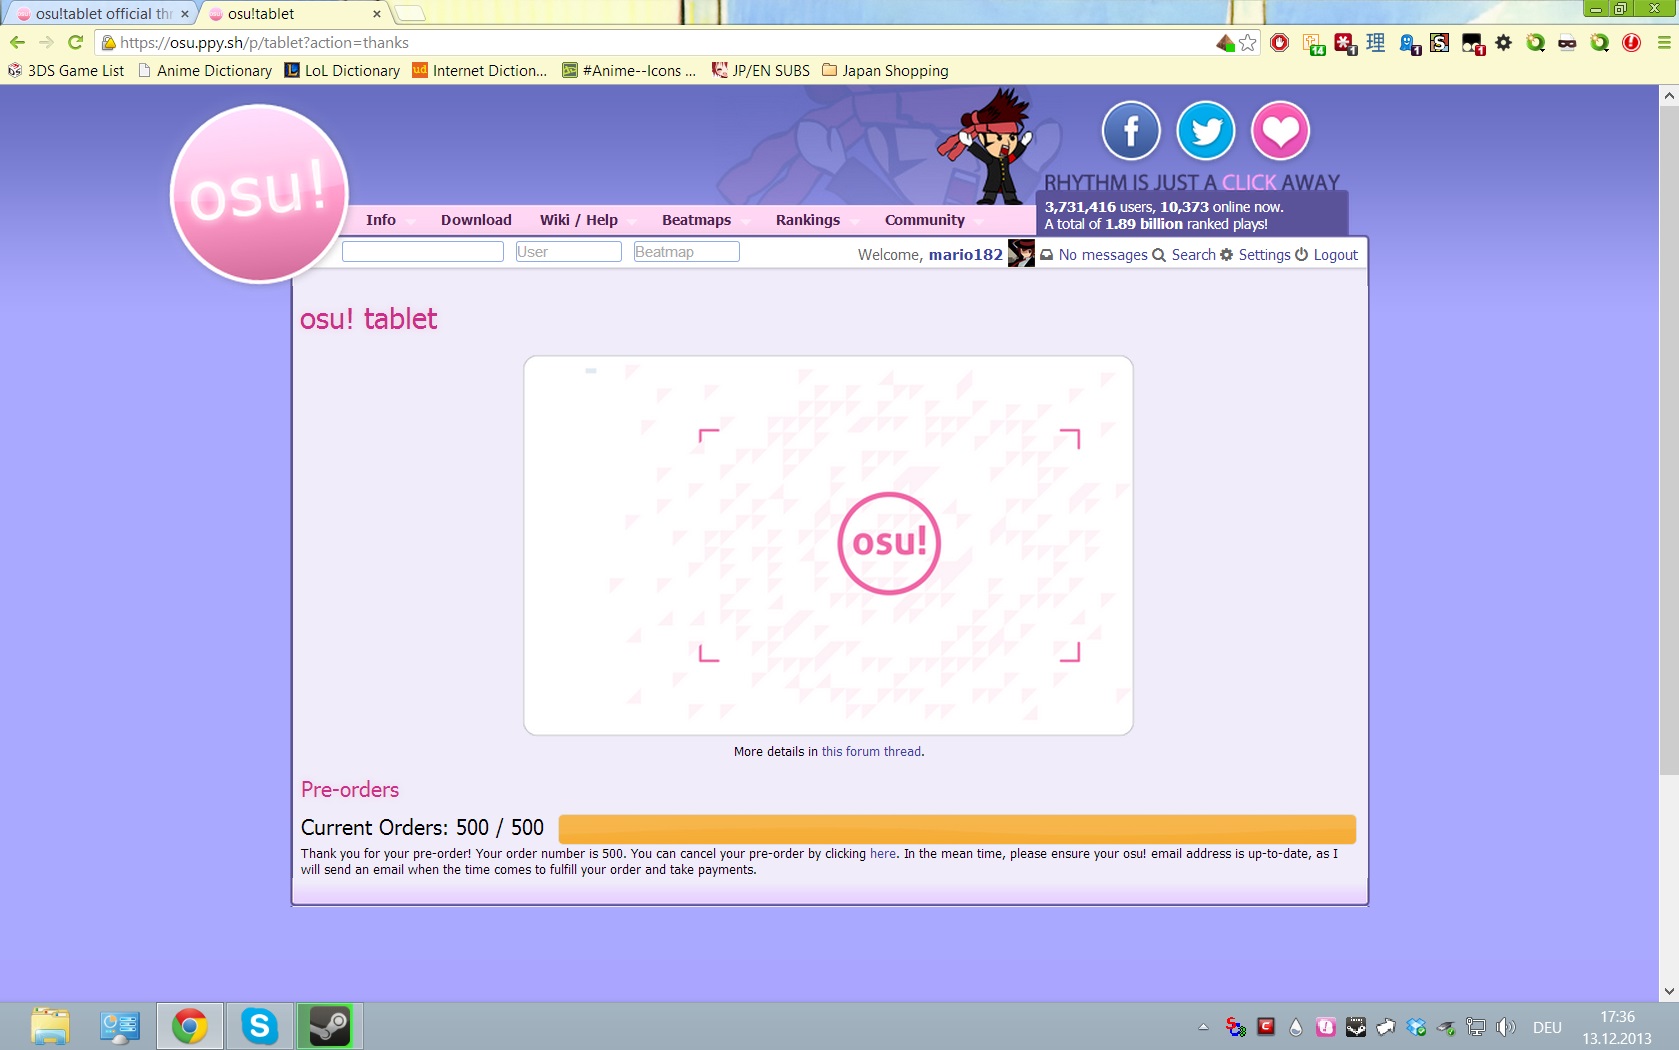Open the LoL Dictionary bookmark
The width and height of the screenshot is (1679, 1050).
click(x=342, y=71)
